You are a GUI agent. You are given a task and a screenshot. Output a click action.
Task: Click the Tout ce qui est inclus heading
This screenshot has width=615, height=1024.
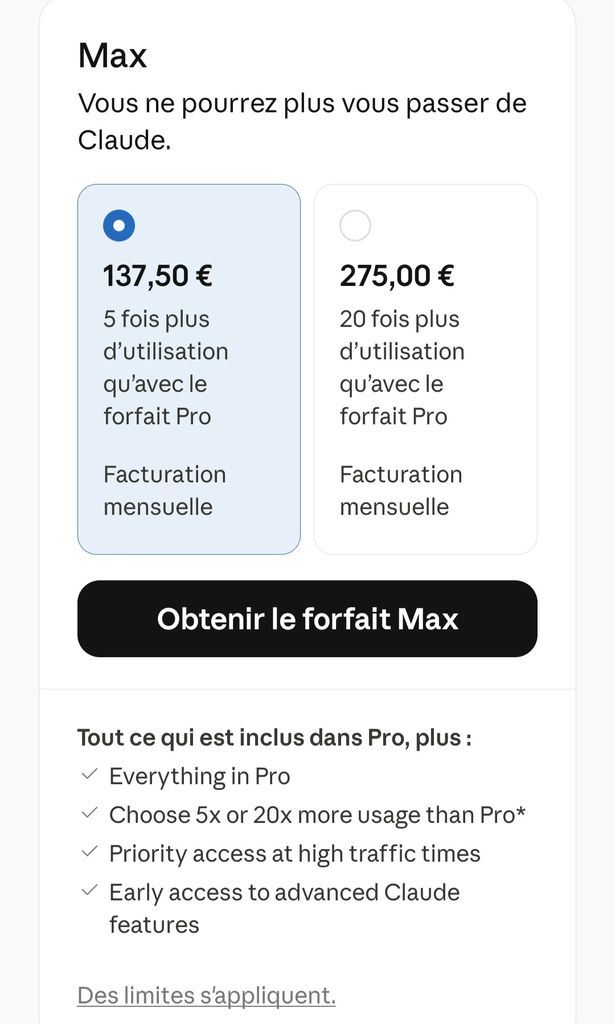click(275, 737)
